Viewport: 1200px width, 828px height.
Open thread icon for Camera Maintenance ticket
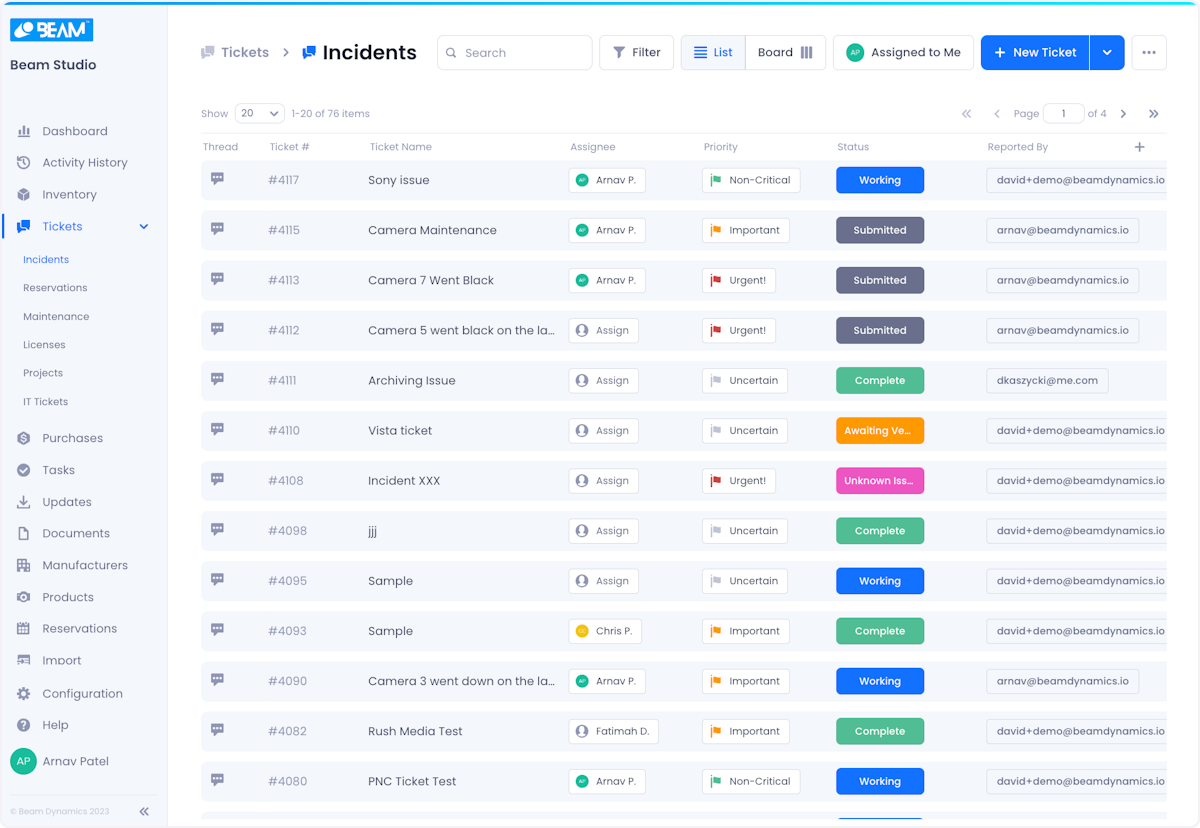217,229
